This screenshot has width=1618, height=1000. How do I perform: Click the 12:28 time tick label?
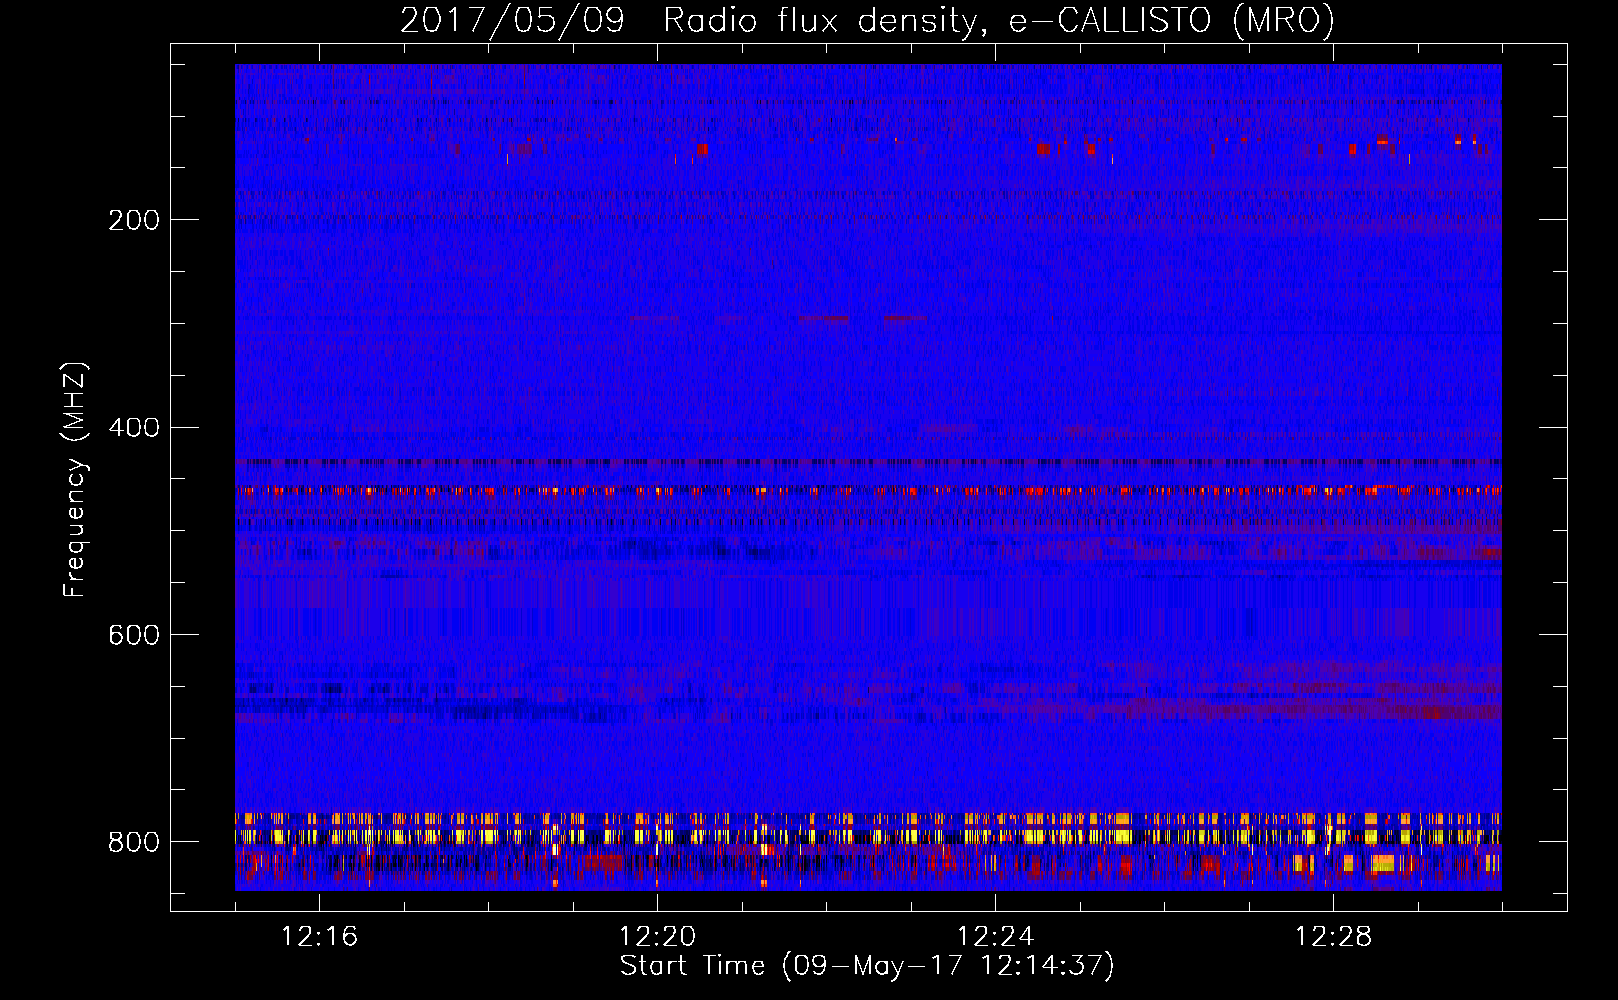coord(1333,937)
